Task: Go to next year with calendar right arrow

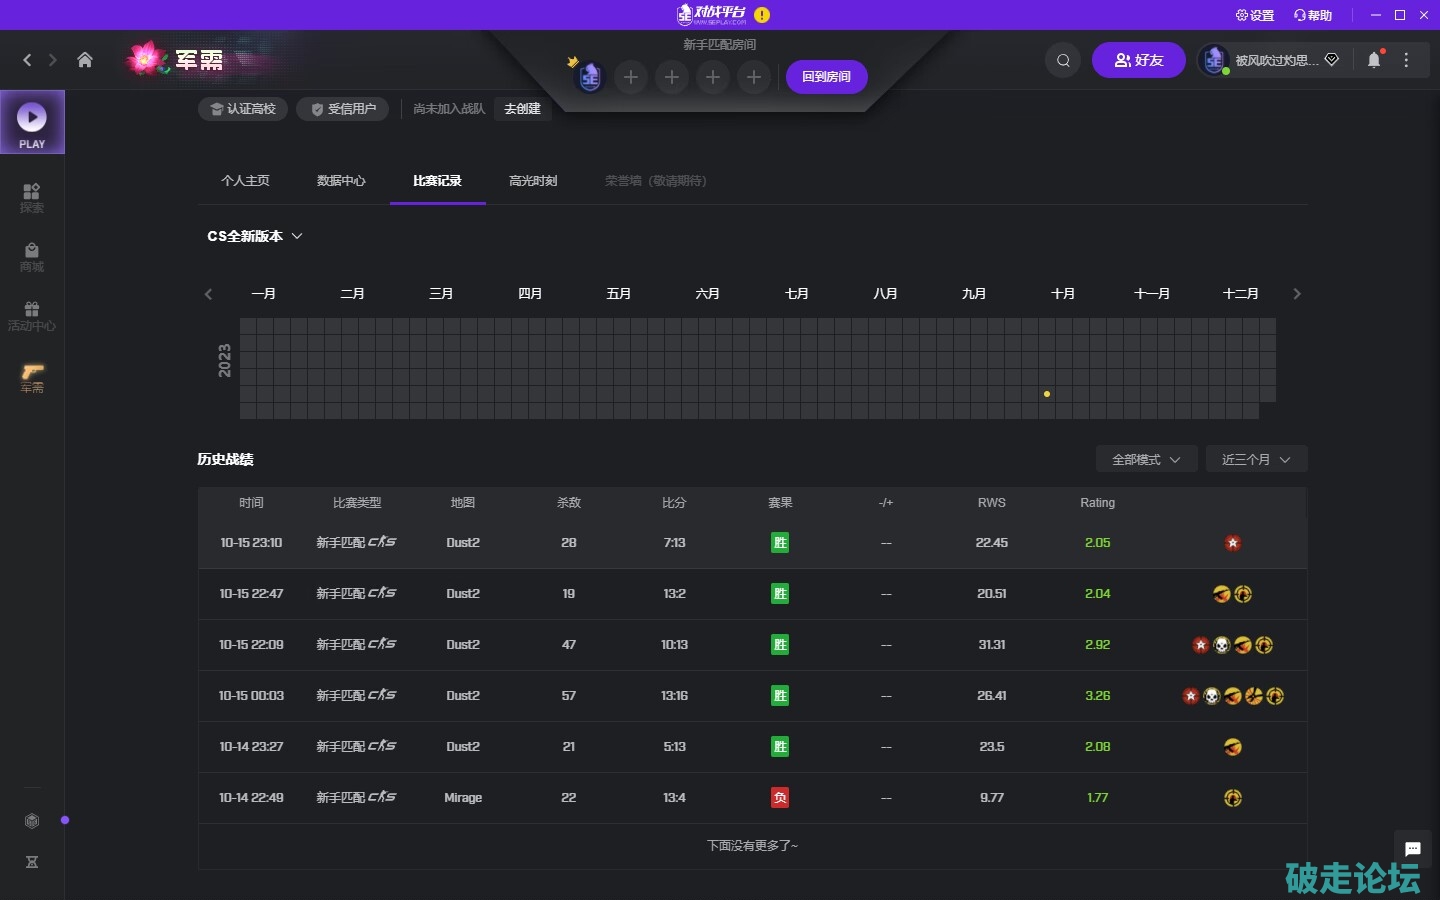Action: pyautogui.click(x=1297, y=294)
